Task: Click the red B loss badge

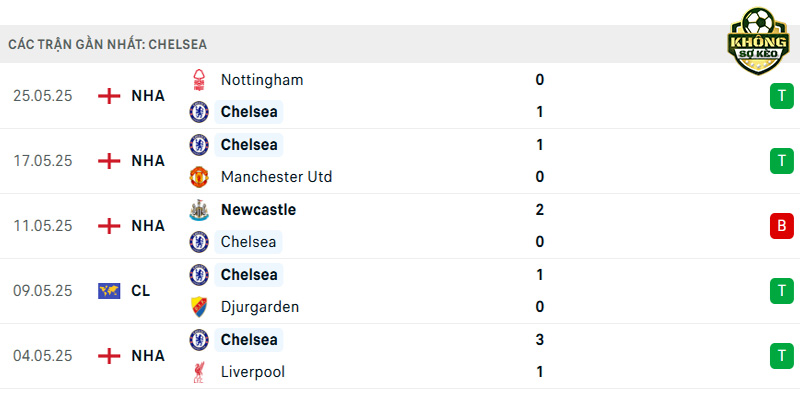Action: tap(782, 226)
